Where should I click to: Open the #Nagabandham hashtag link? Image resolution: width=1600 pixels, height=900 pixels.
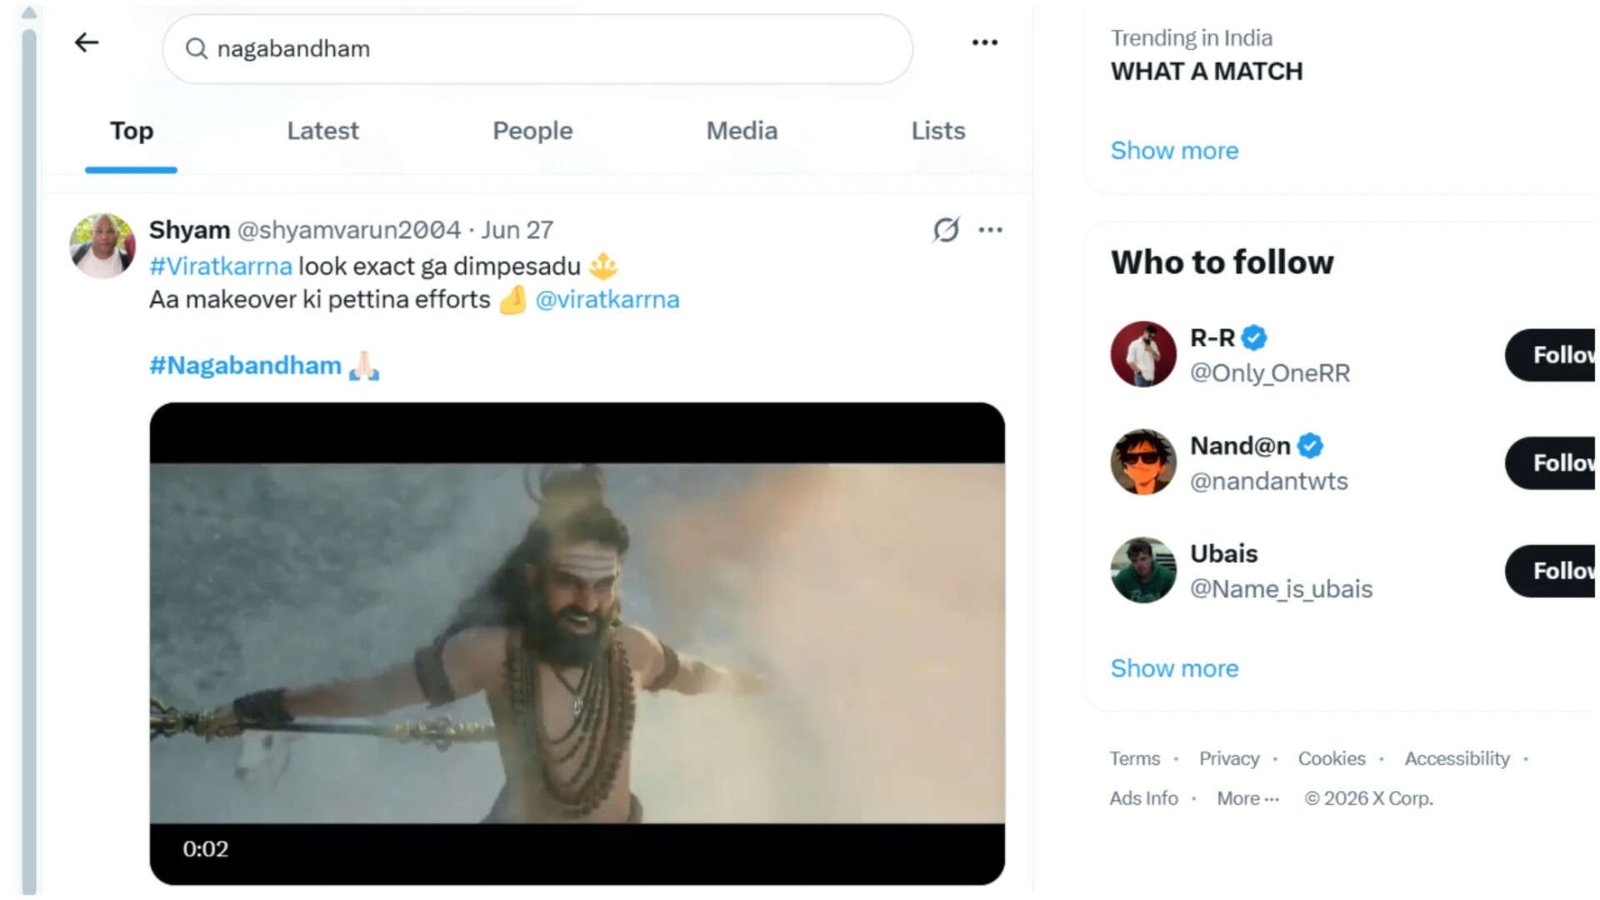pyautogui.click(x=245, y=366)
